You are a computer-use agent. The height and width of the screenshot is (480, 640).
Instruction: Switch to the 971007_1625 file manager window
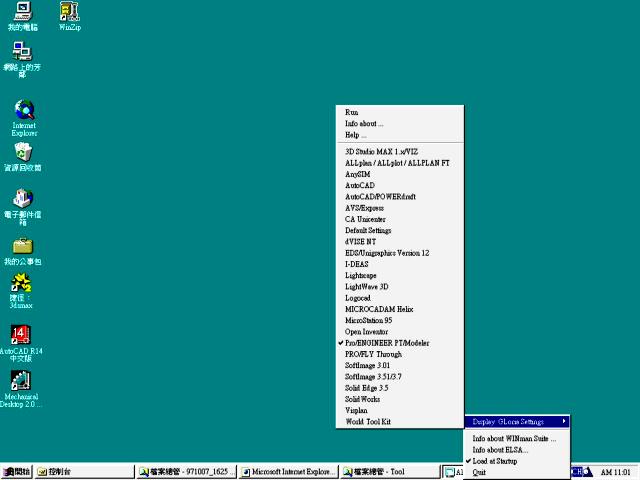click(x=187, y=472)
